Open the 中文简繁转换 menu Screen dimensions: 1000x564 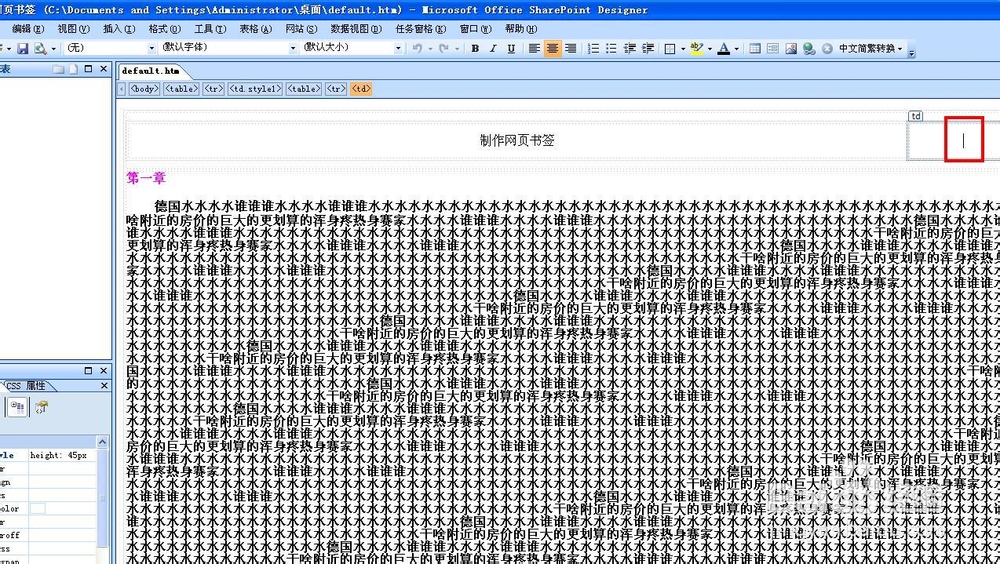click(x=870, y=48)
